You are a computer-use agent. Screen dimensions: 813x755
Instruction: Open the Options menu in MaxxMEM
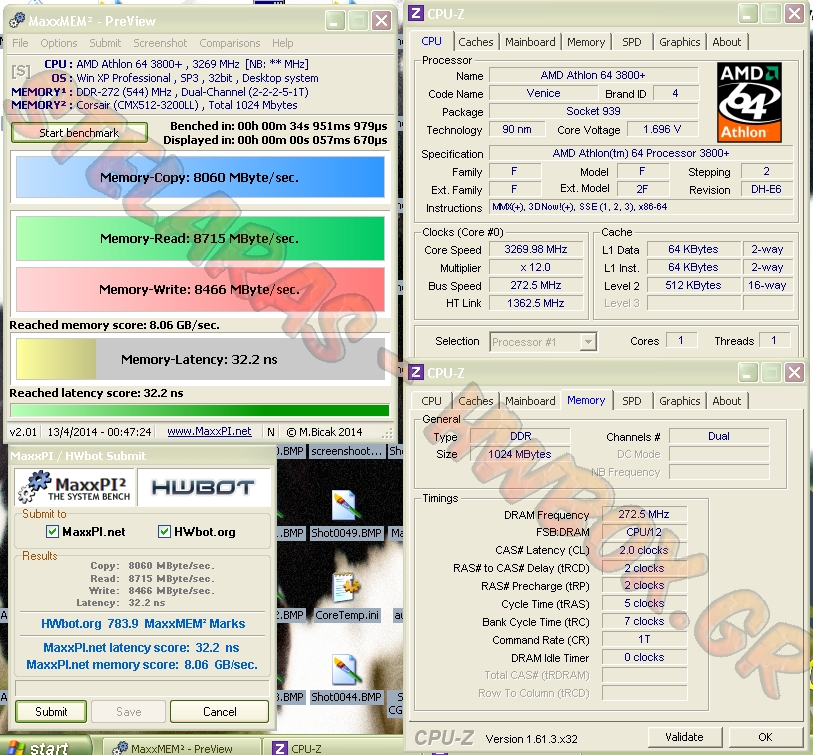pyautogui.click(x=59, y=43)
